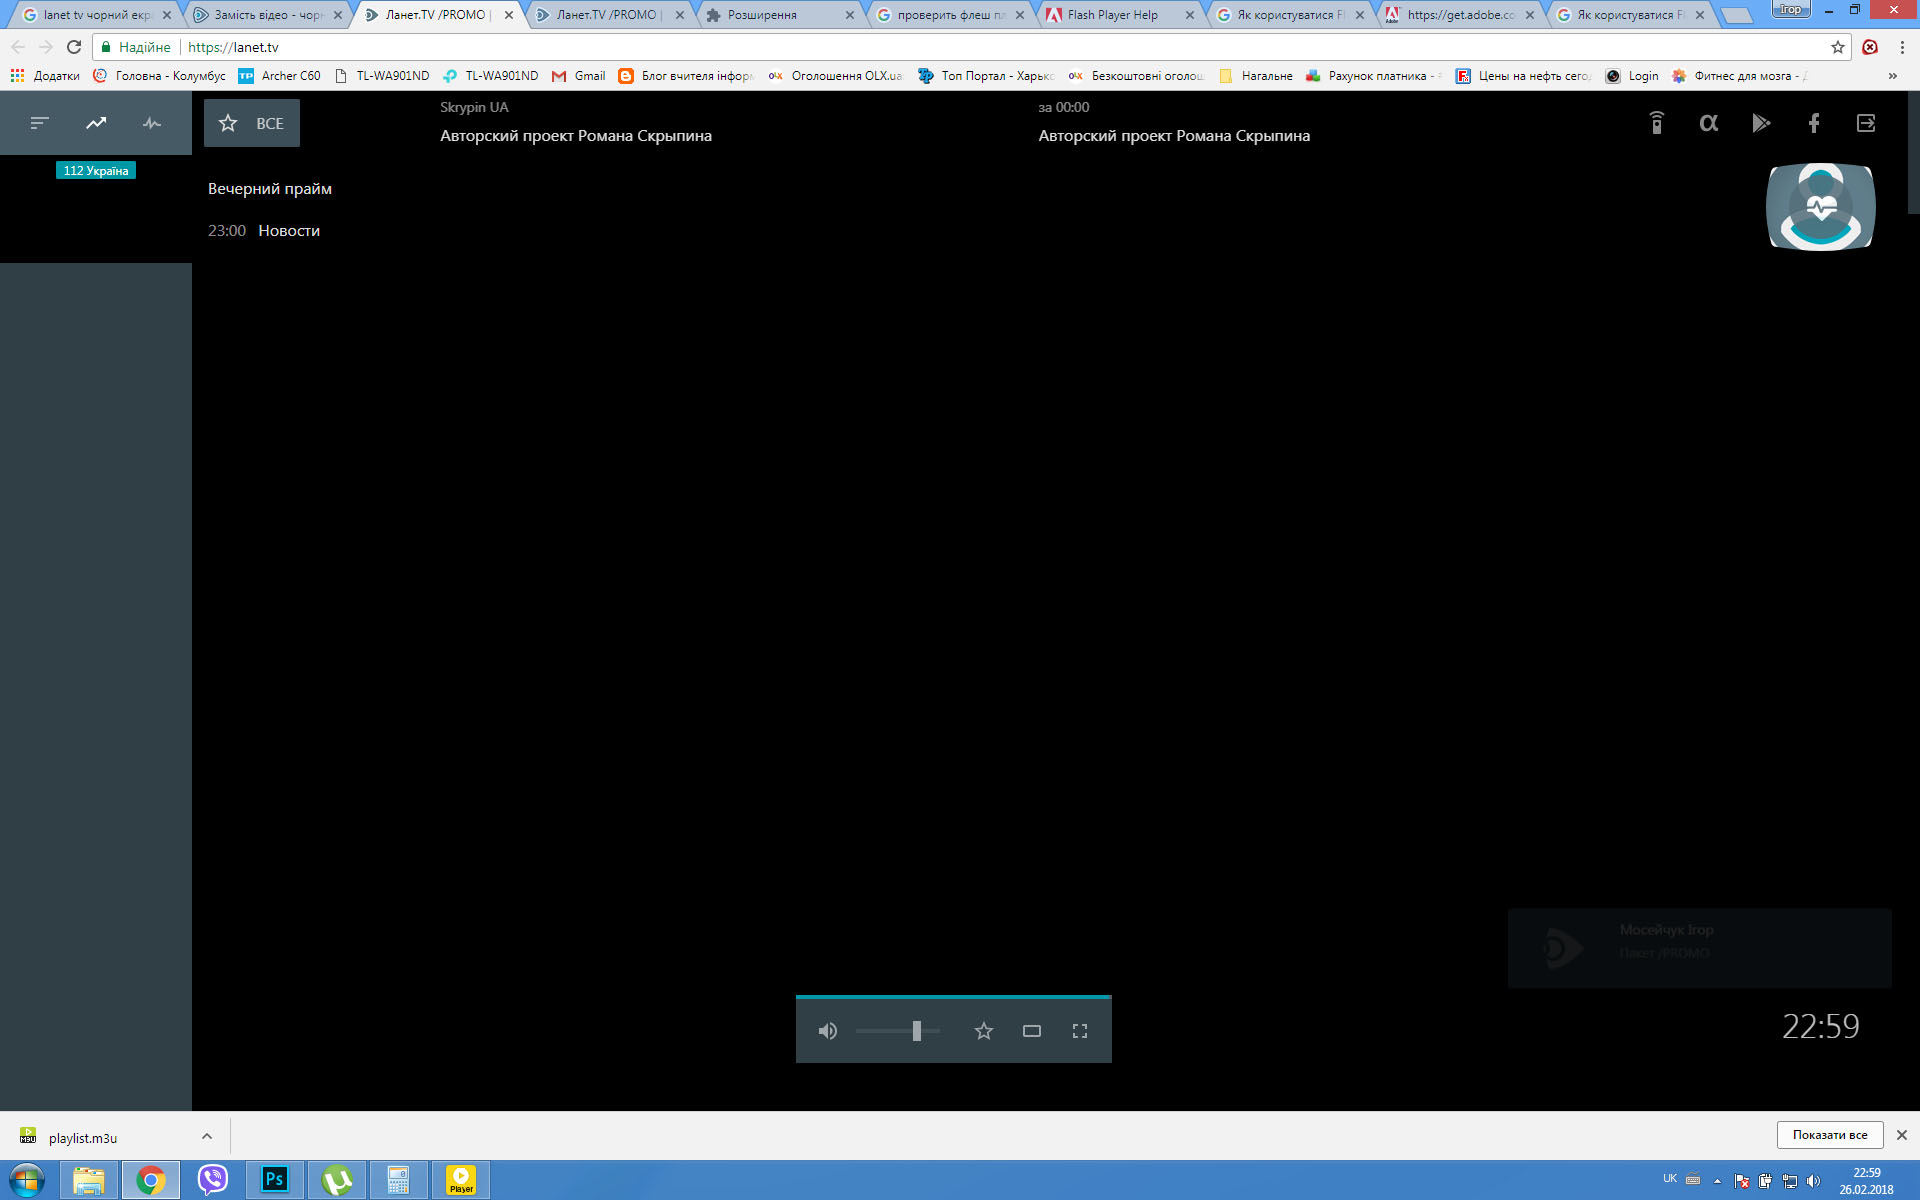Click Показати все downloads button
Screen dimensions: 1920x1200
point(1829,1135)
